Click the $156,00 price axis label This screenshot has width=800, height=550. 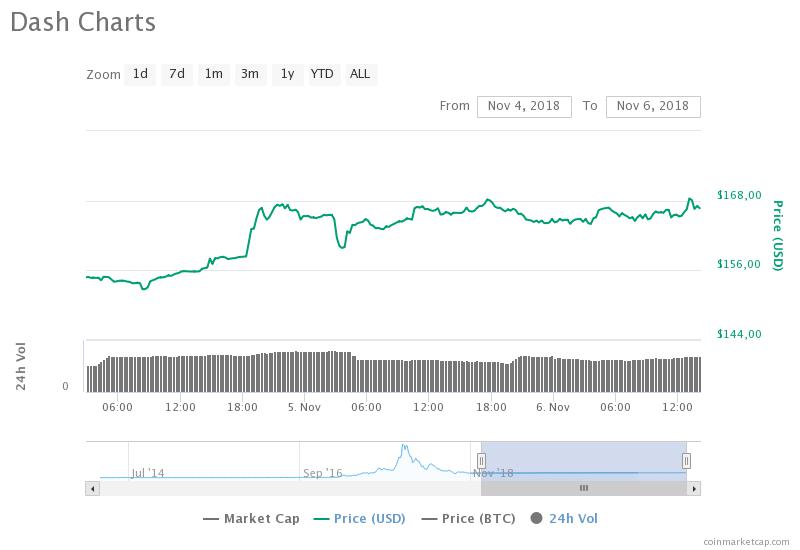click(x=739, y=264)
